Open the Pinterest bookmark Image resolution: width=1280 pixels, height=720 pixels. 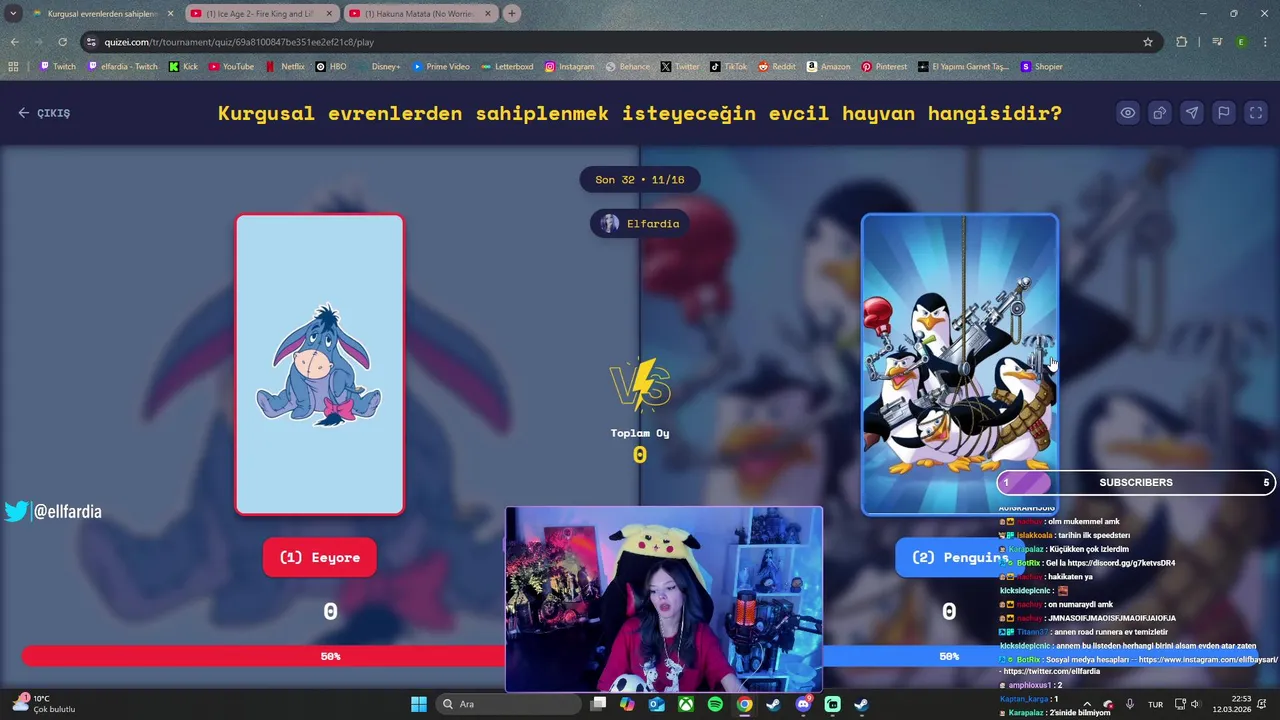click(884, 67)
